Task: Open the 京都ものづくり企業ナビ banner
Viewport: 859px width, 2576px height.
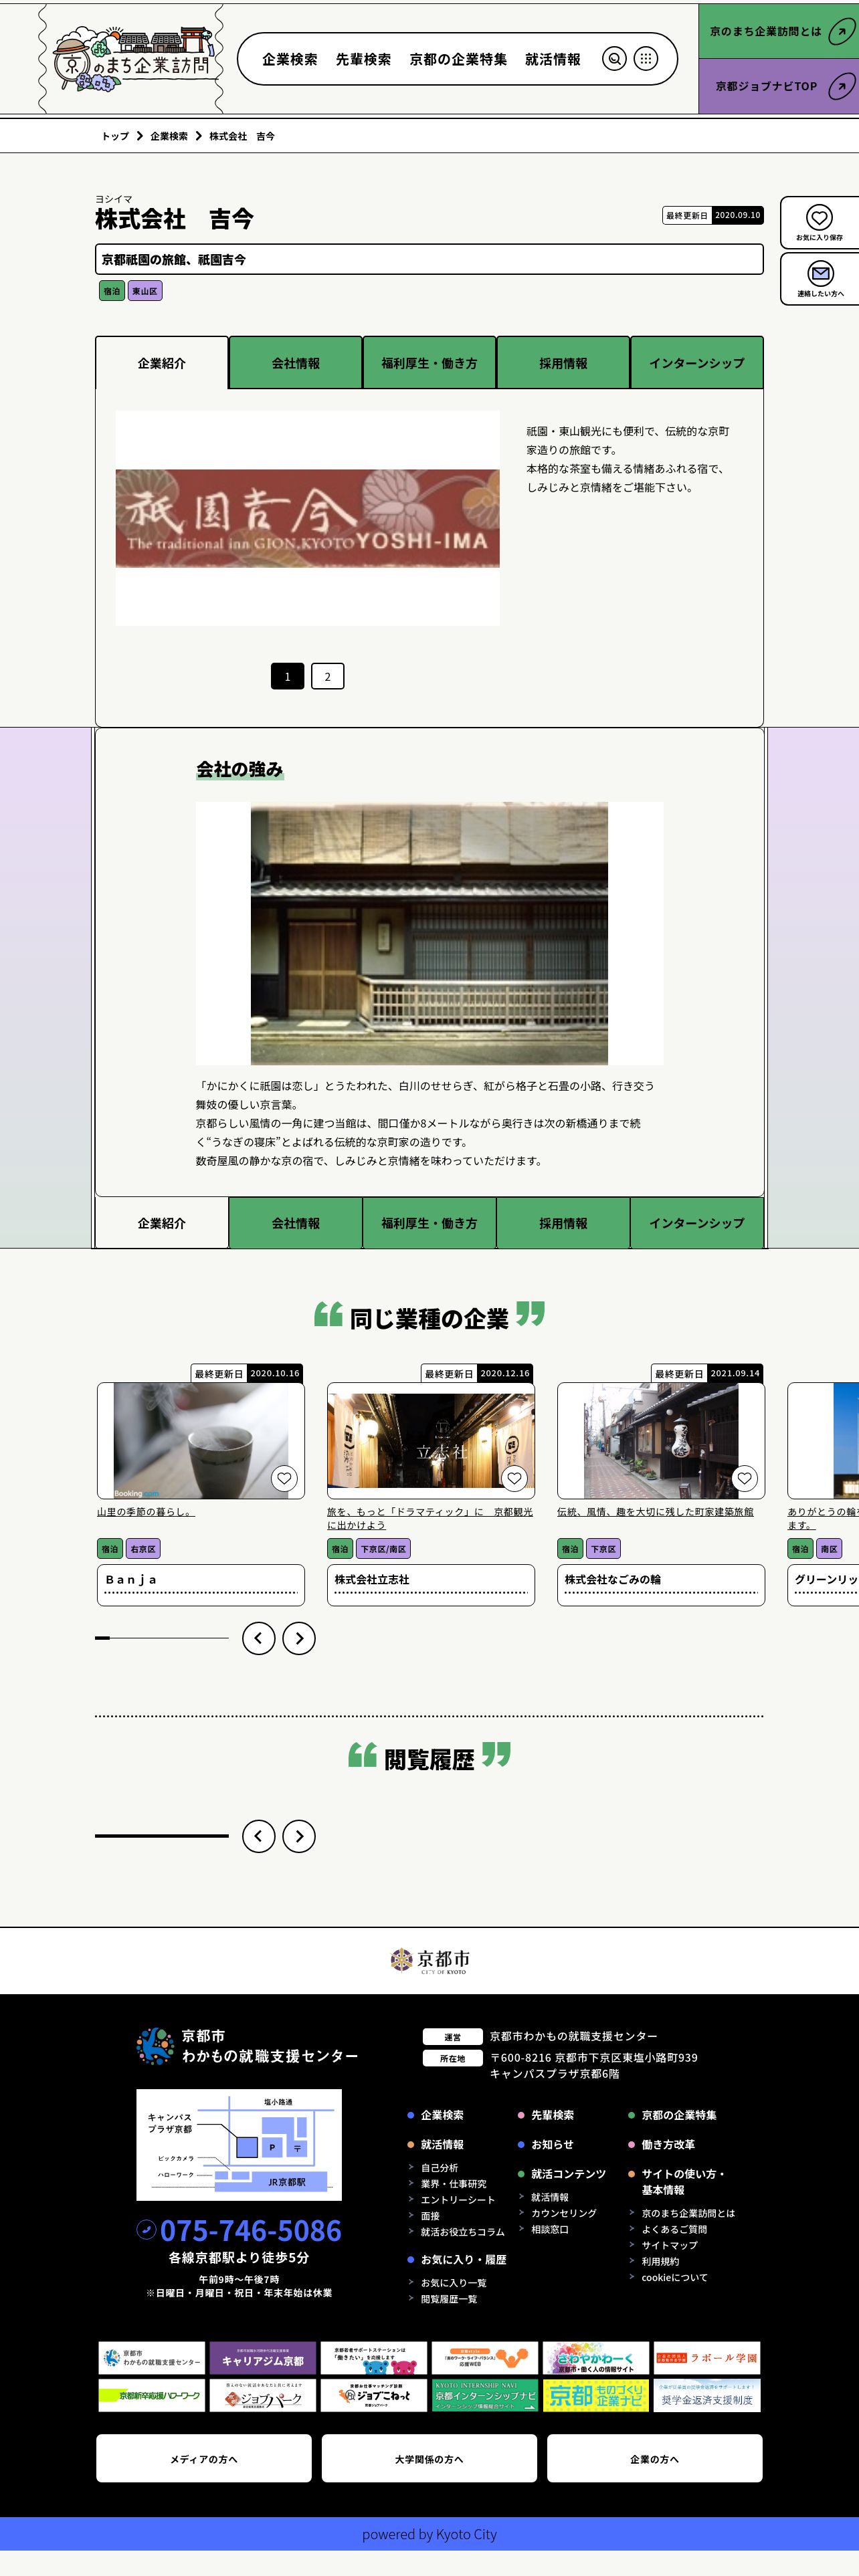Action: 596,2395
